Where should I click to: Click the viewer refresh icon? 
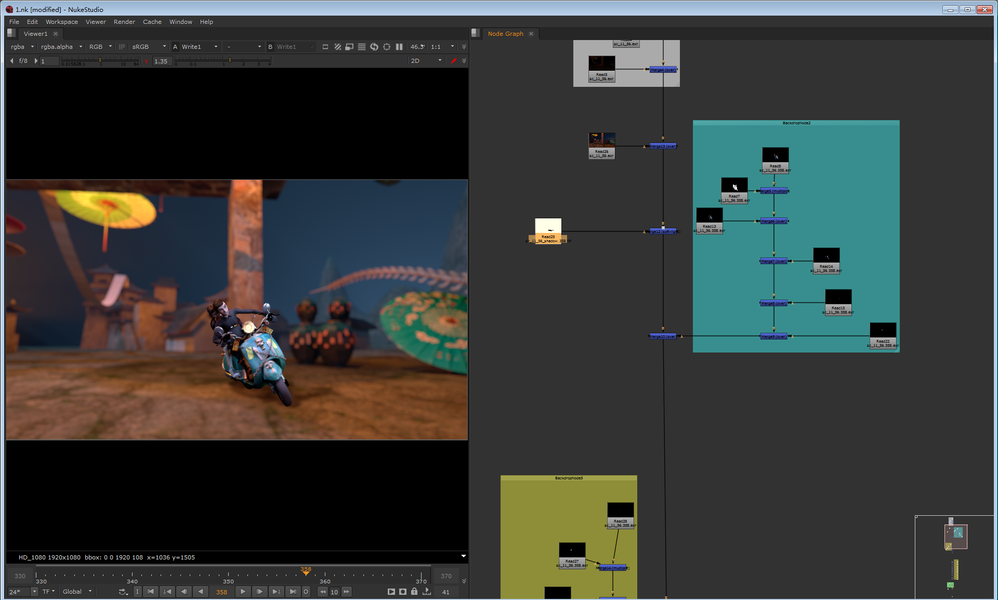point(374,46)
